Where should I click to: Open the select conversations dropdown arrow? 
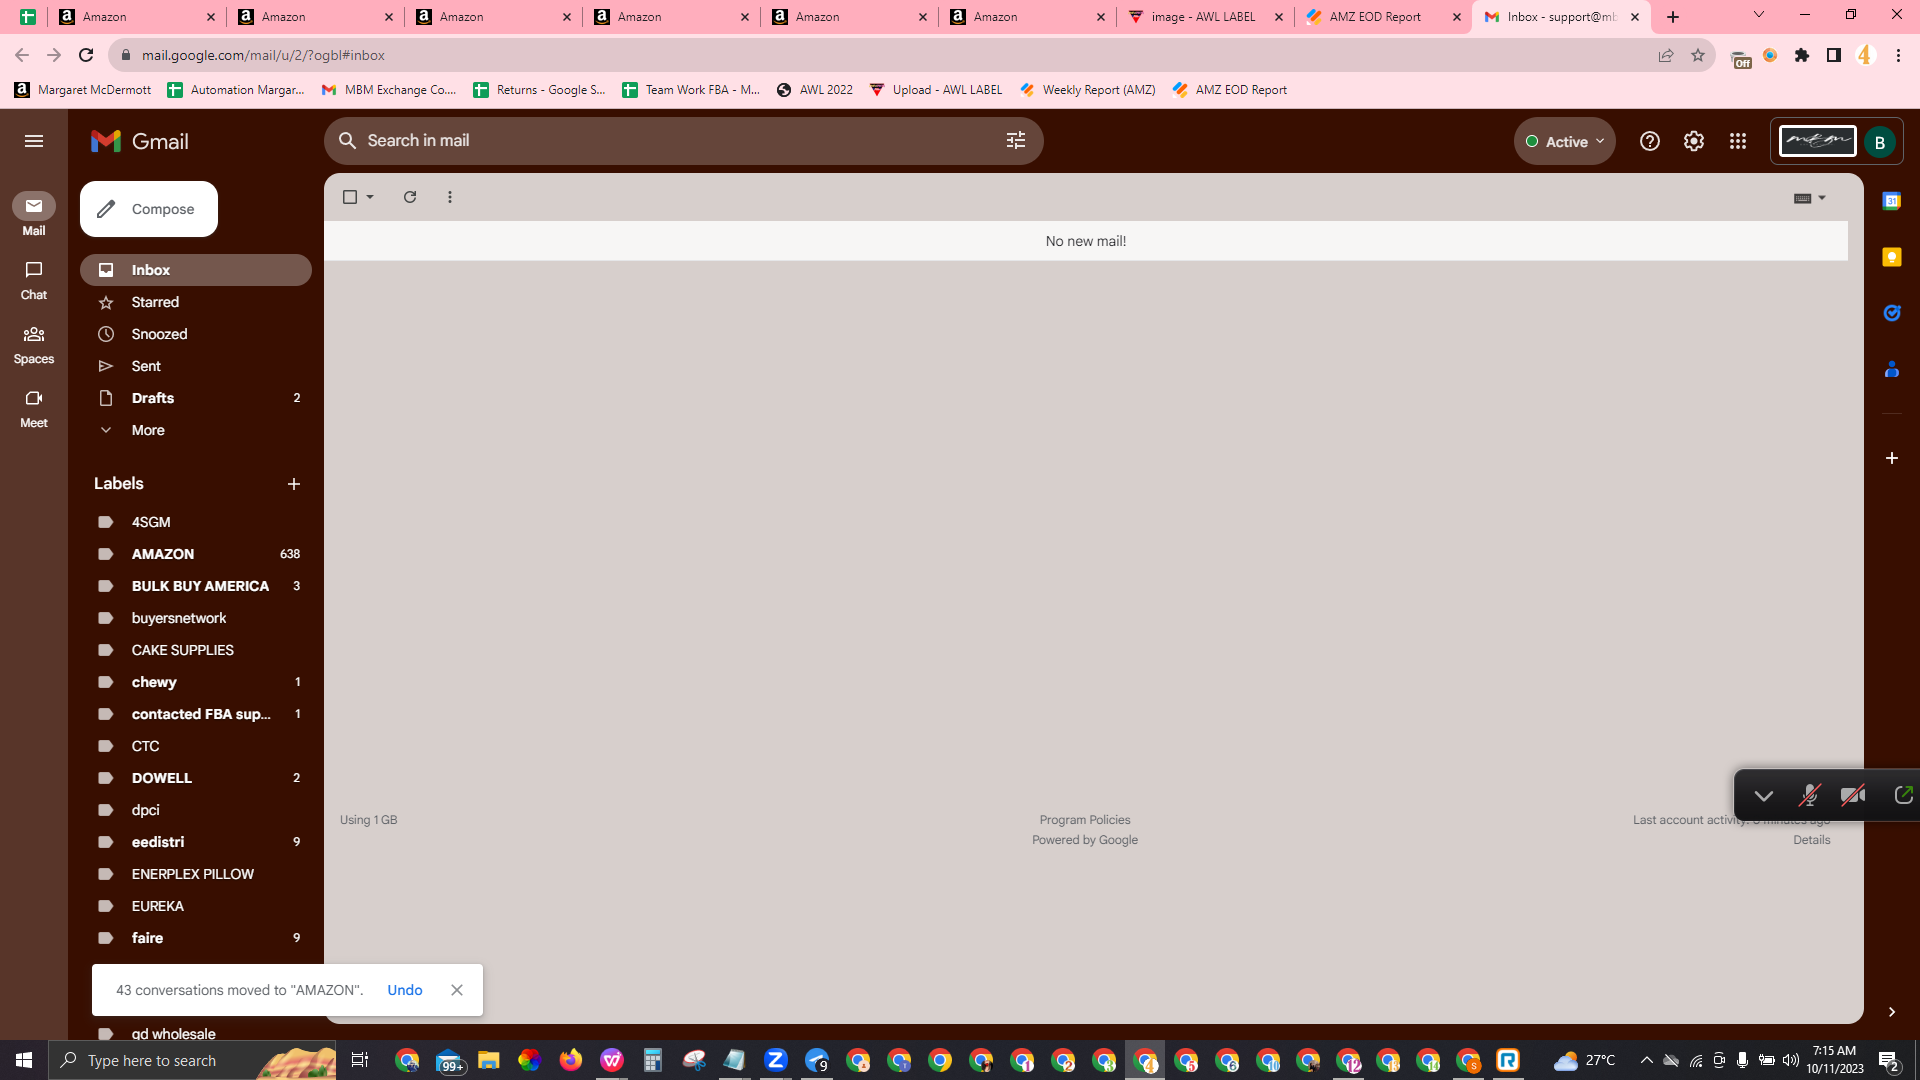[370, 197]
